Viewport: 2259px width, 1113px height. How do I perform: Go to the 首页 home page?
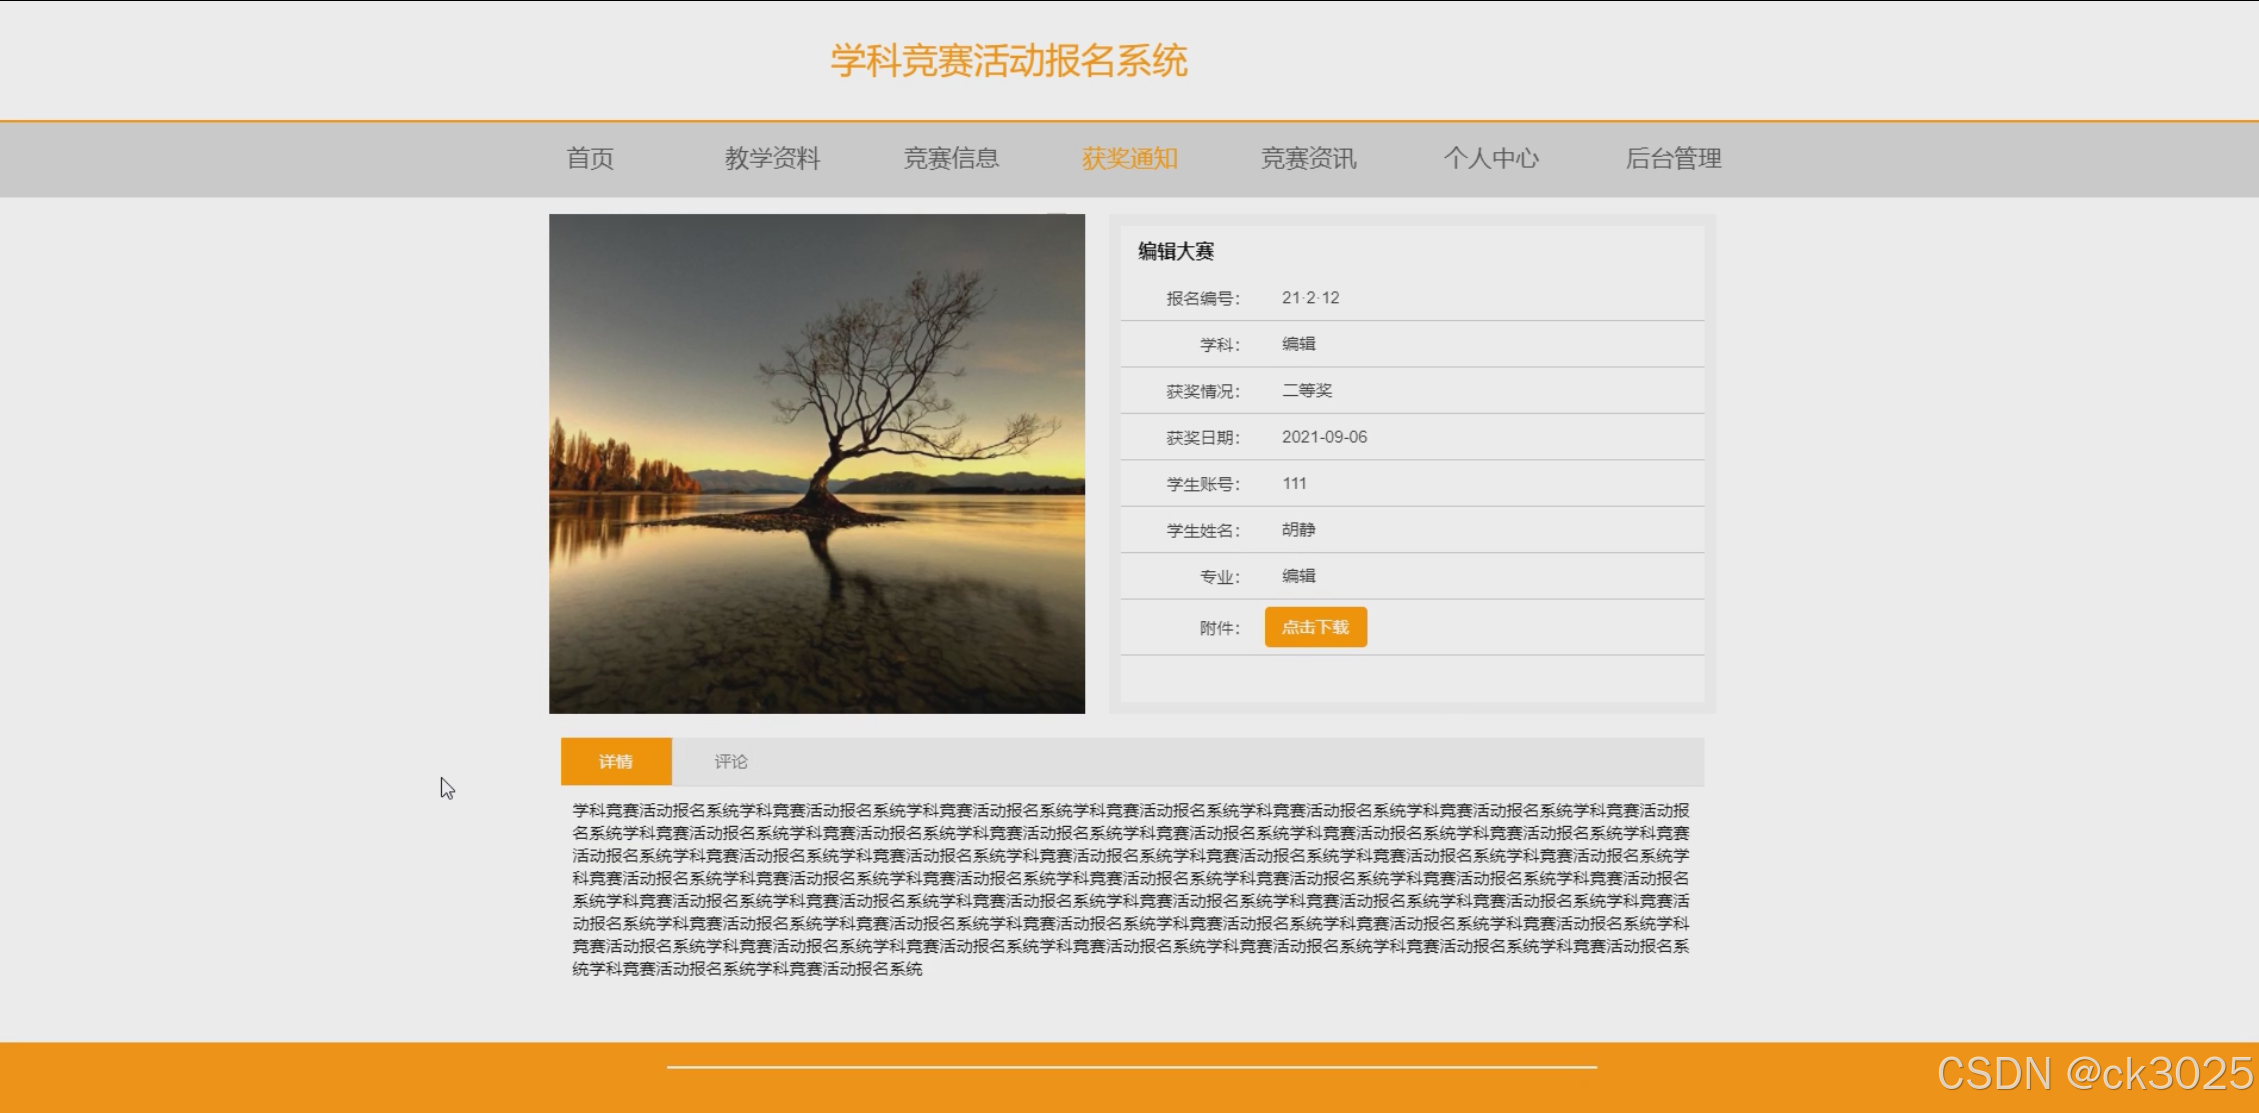tap(590, 159)
